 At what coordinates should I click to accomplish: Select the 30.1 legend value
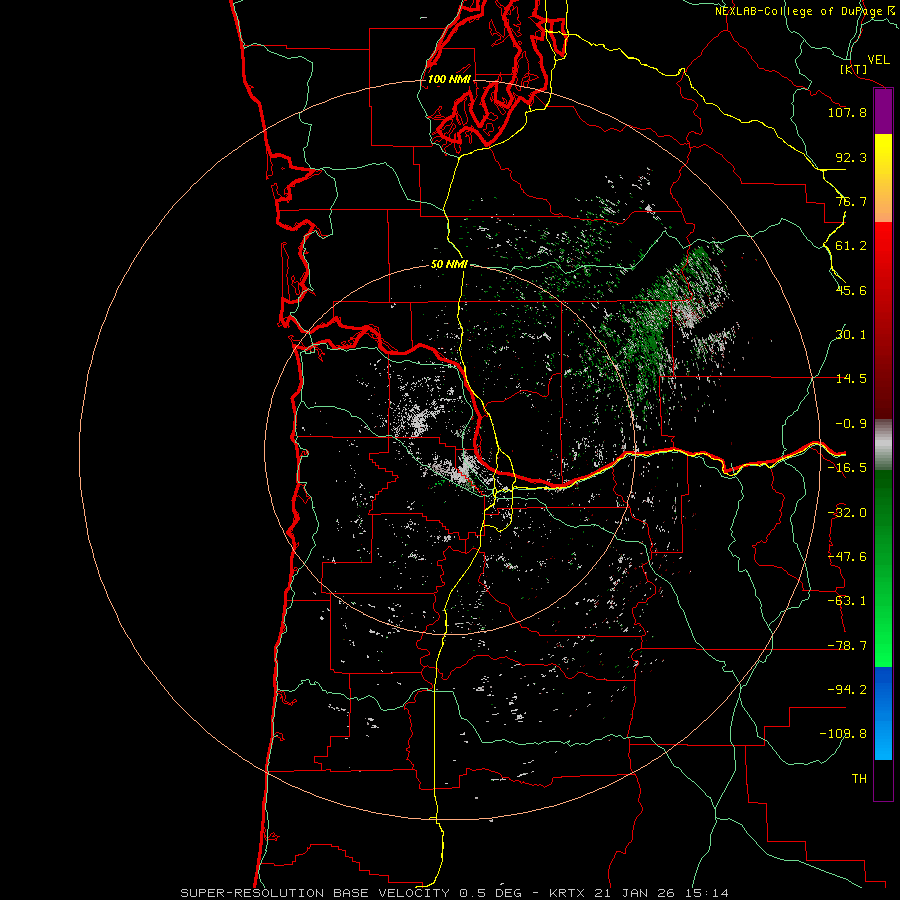851,335
